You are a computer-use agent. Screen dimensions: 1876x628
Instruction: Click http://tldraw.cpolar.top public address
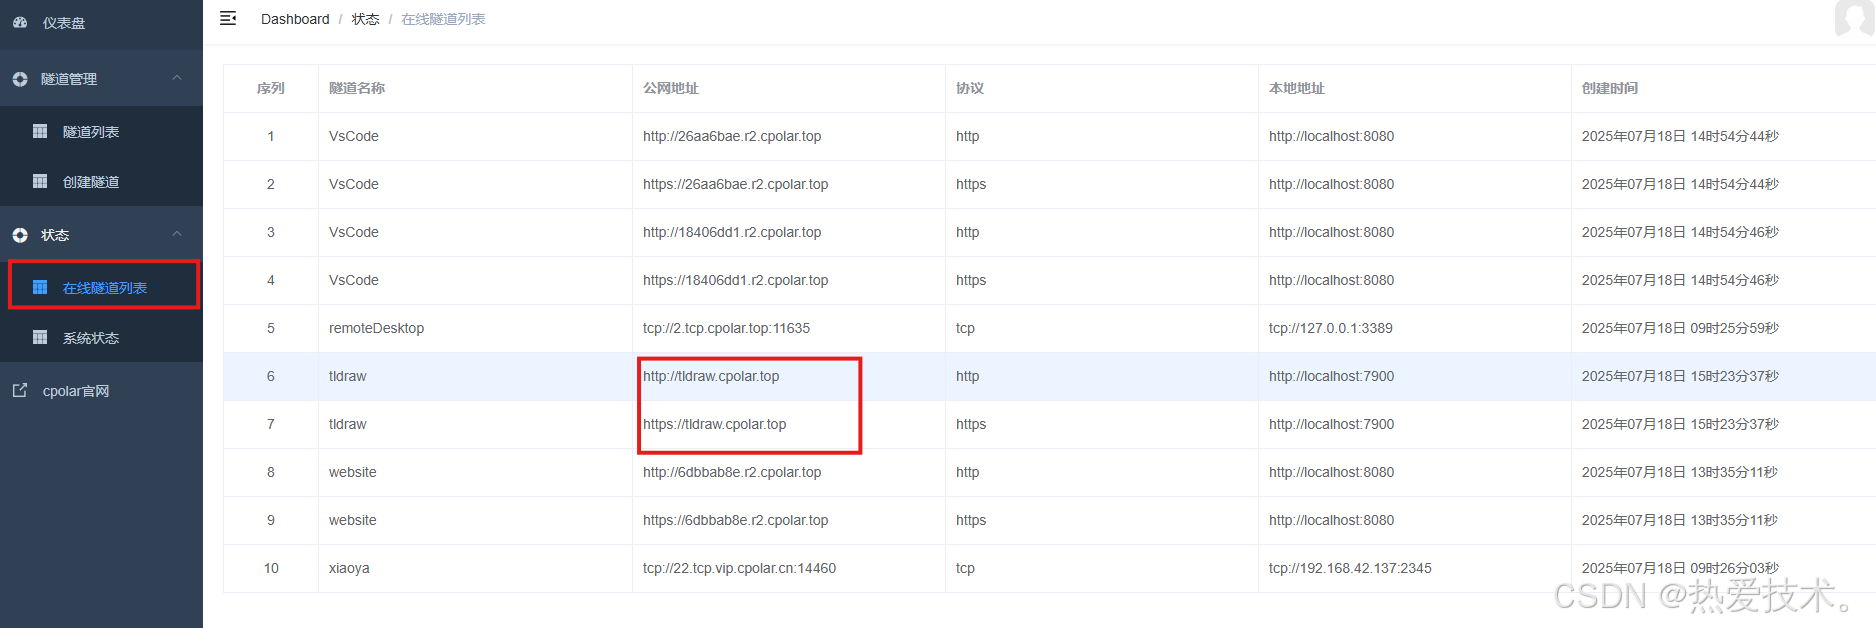[711, 376]
